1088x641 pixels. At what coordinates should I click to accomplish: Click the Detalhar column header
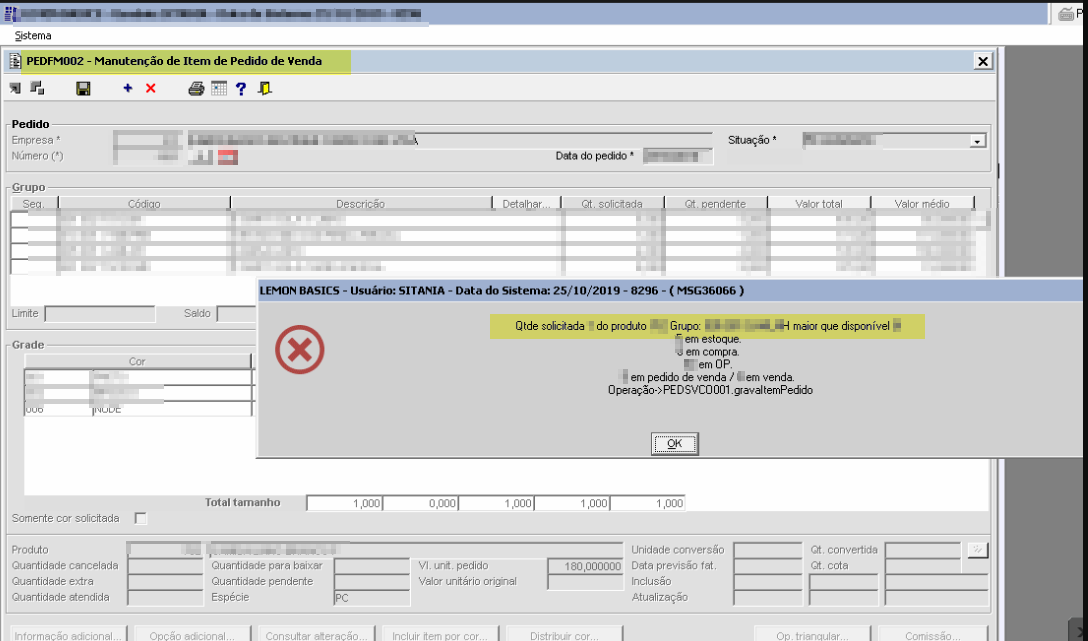[x=526, y=203]
